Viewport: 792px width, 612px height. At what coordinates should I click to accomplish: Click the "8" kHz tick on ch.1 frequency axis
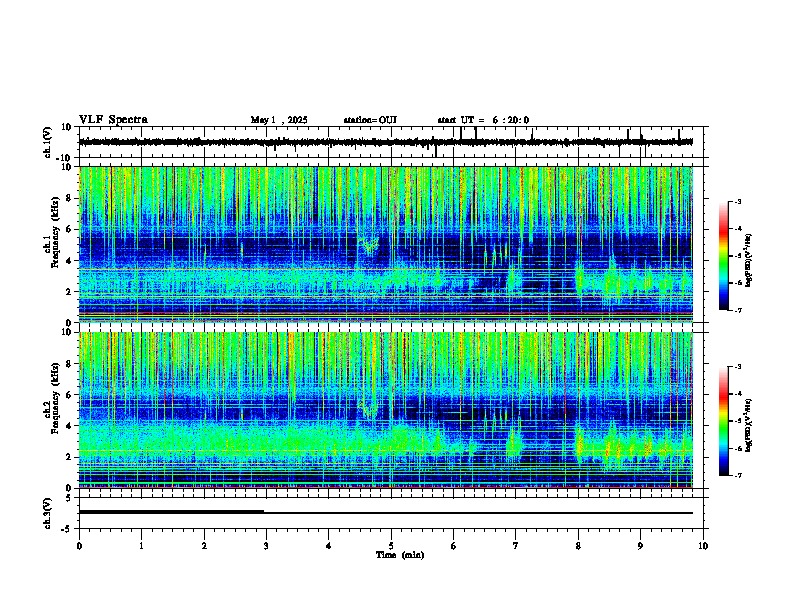[70, 198]
